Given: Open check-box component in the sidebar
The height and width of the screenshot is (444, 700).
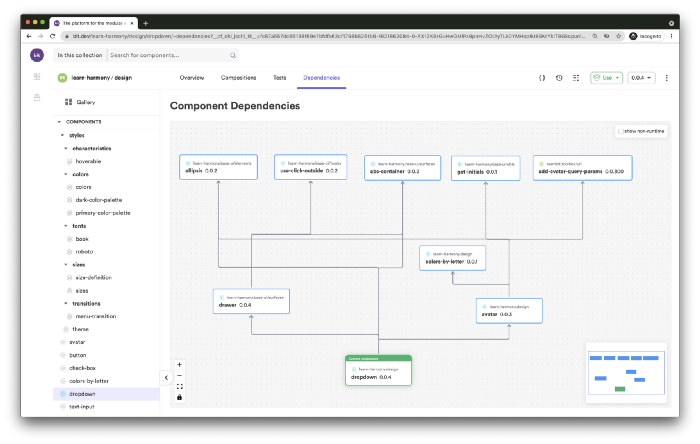Looking at the screenshot, I should 82,368.
